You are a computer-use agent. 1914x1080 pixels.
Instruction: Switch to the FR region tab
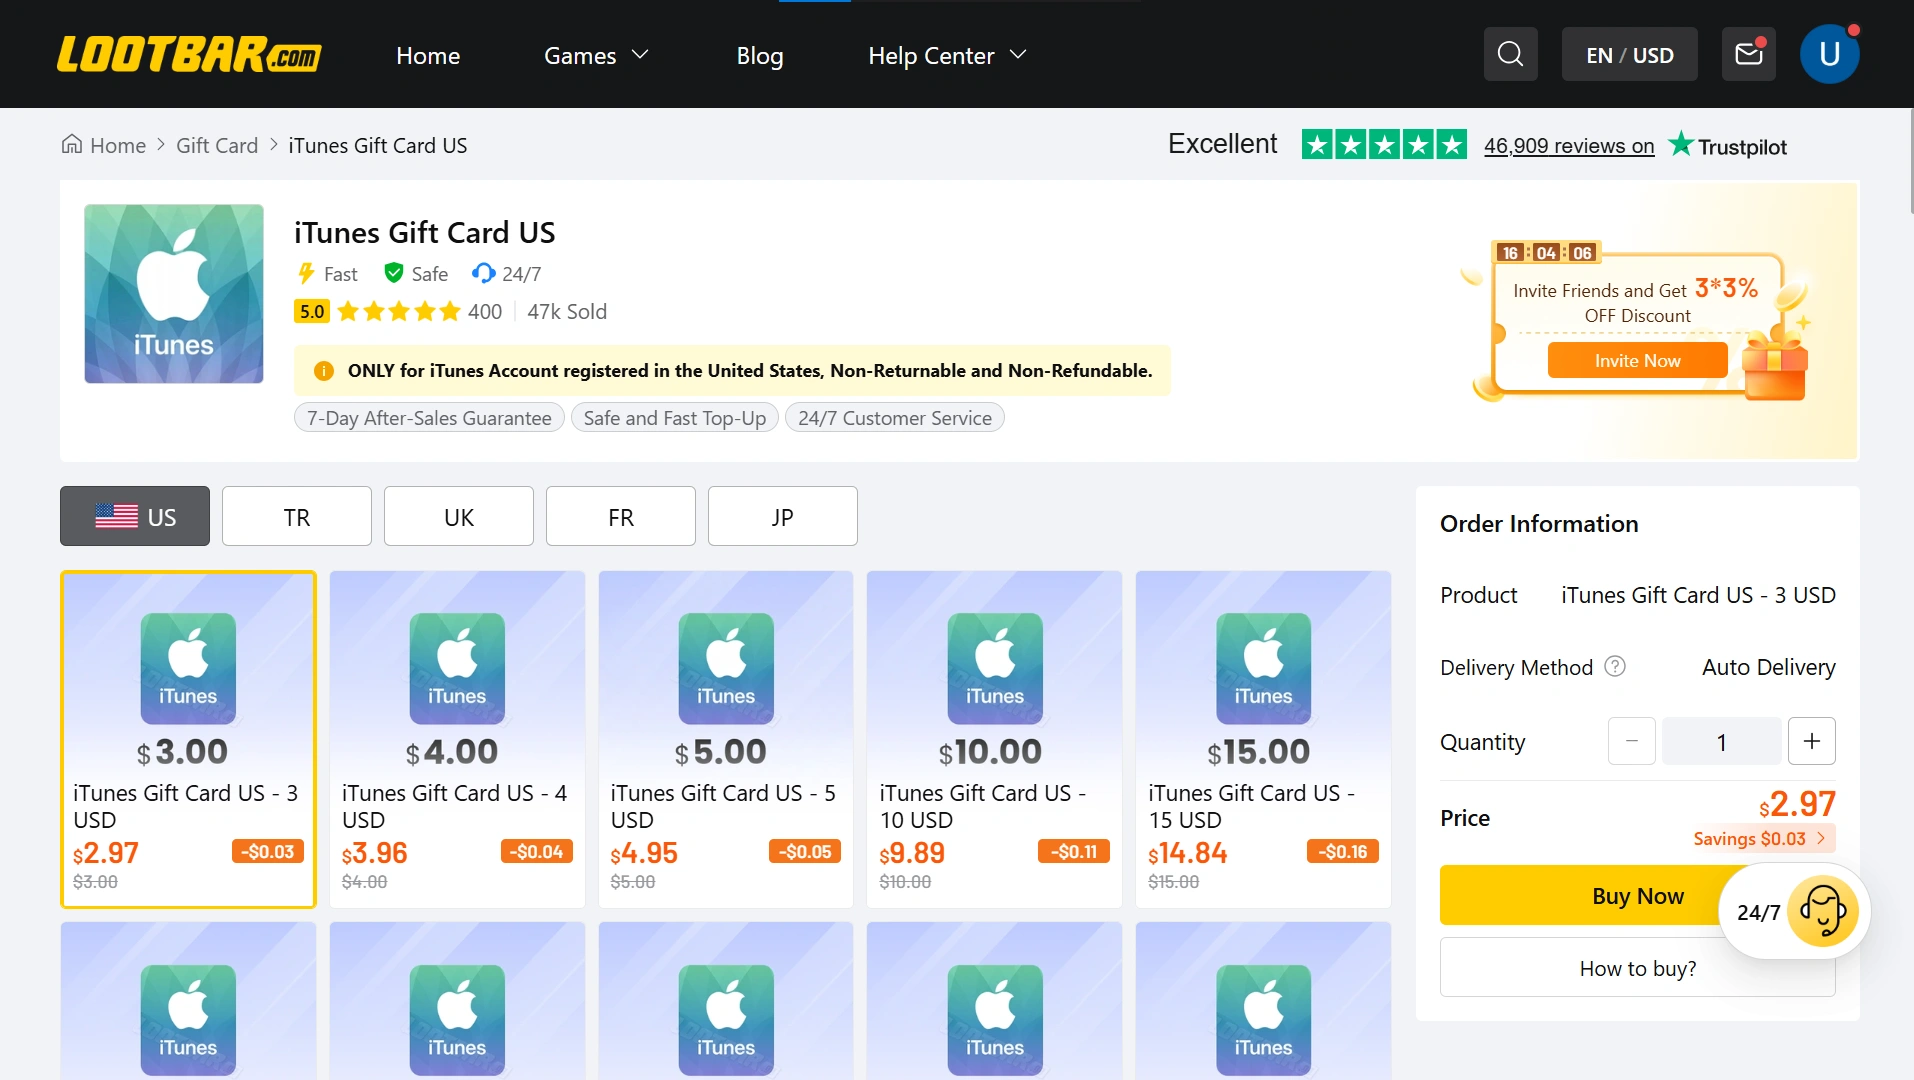621,516
